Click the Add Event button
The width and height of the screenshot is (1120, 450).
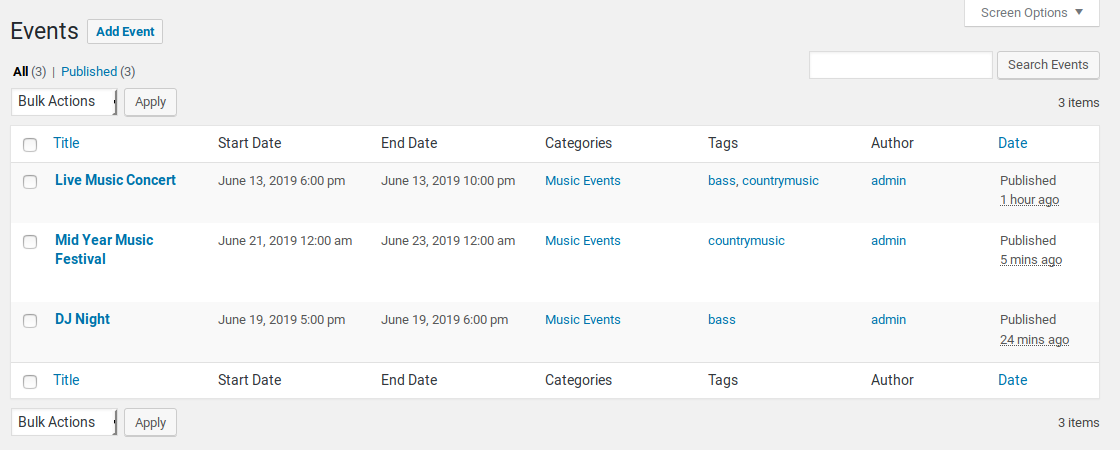125,31
